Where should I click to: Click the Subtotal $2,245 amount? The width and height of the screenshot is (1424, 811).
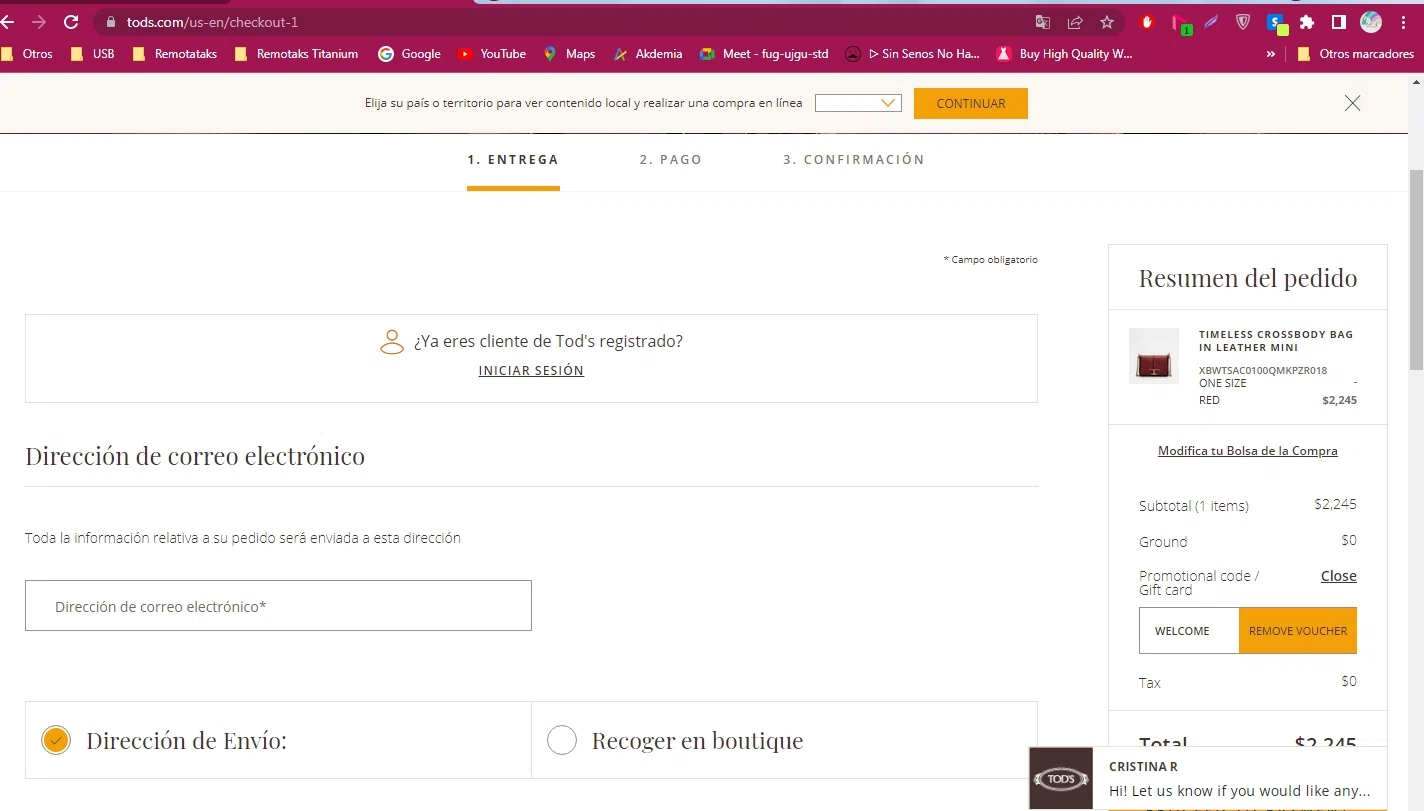click(1335, 505)
